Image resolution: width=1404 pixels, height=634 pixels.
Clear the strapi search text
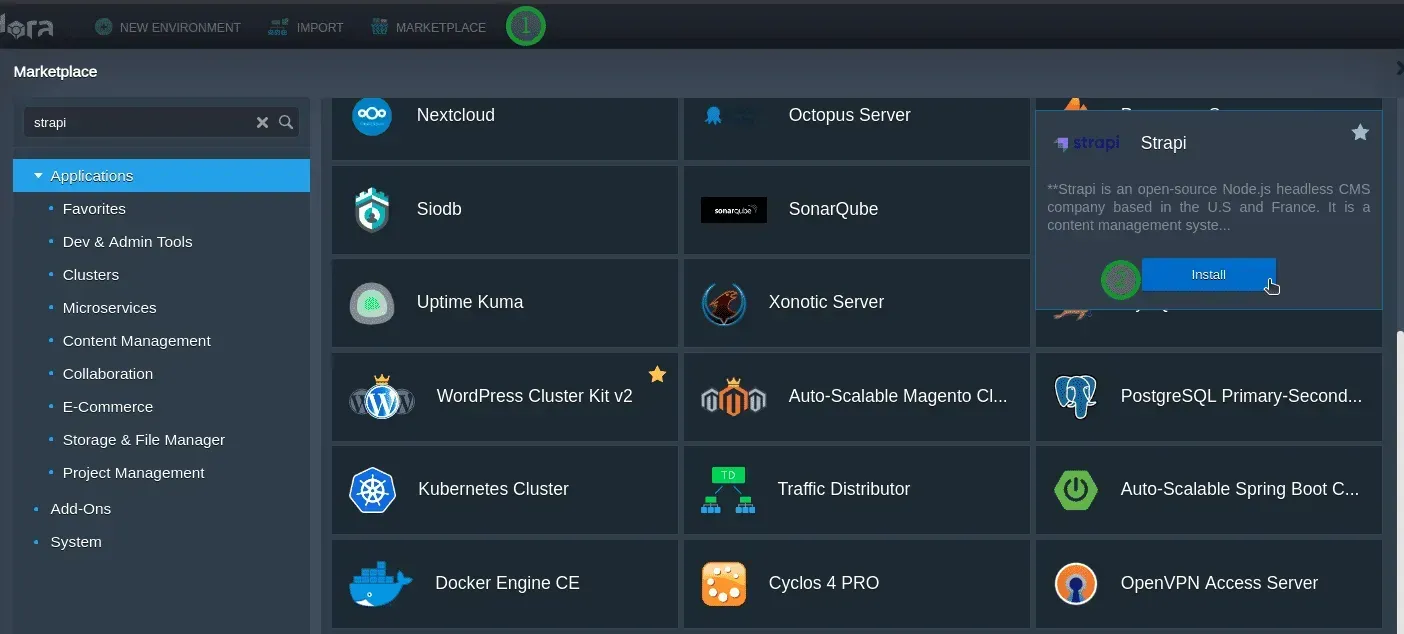[x=262, y=122]
